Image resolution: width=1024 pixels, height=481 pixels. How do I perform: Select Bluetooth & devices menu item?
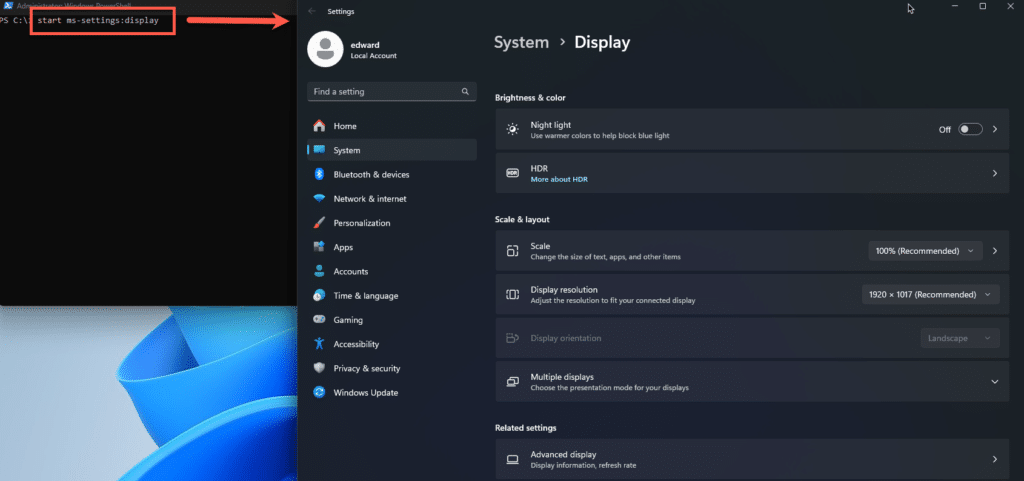tap(392, 174)
